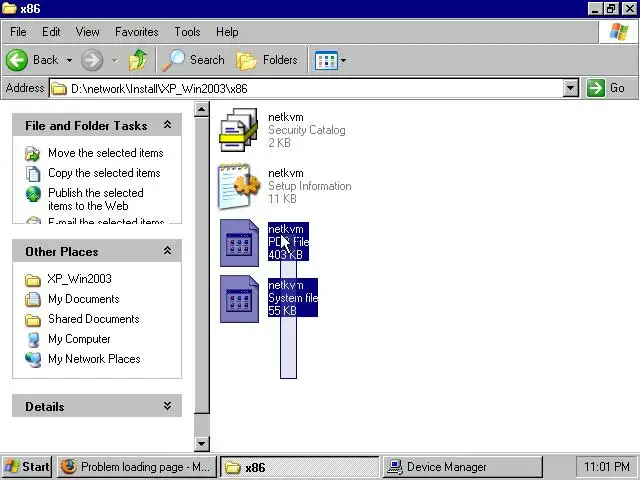Click the Publish to Web globe icon

pos(33,194)
